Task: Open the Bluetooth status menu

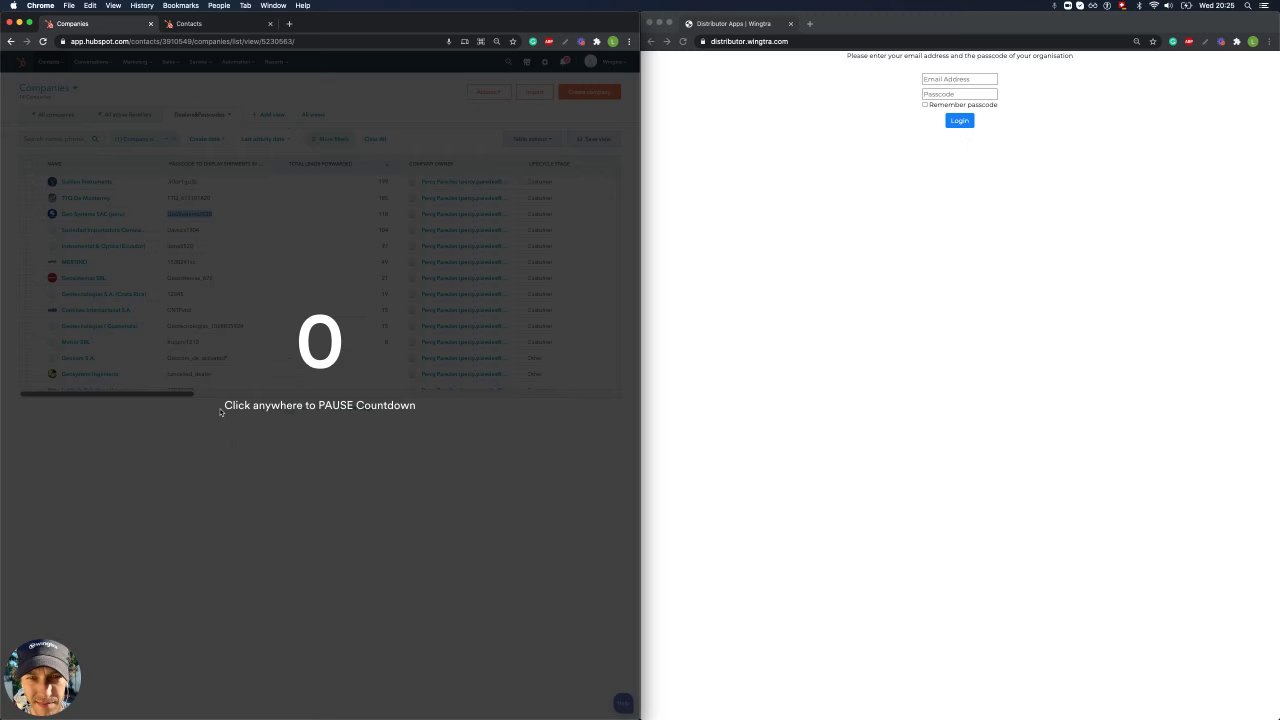Action: coord(1139,5)
